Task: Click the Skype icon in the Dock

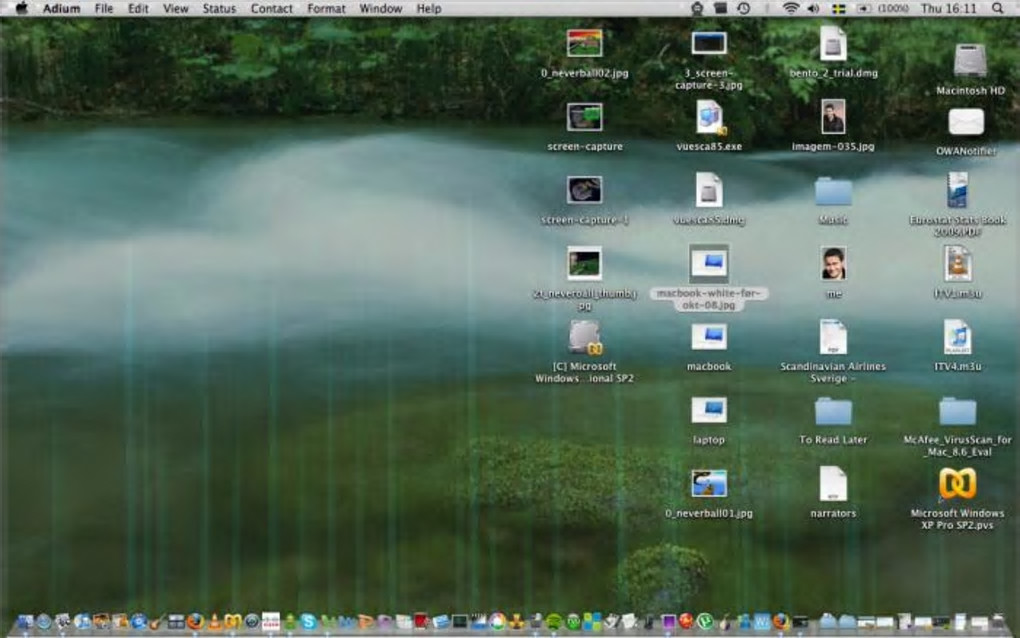Action: pos(308,622)
